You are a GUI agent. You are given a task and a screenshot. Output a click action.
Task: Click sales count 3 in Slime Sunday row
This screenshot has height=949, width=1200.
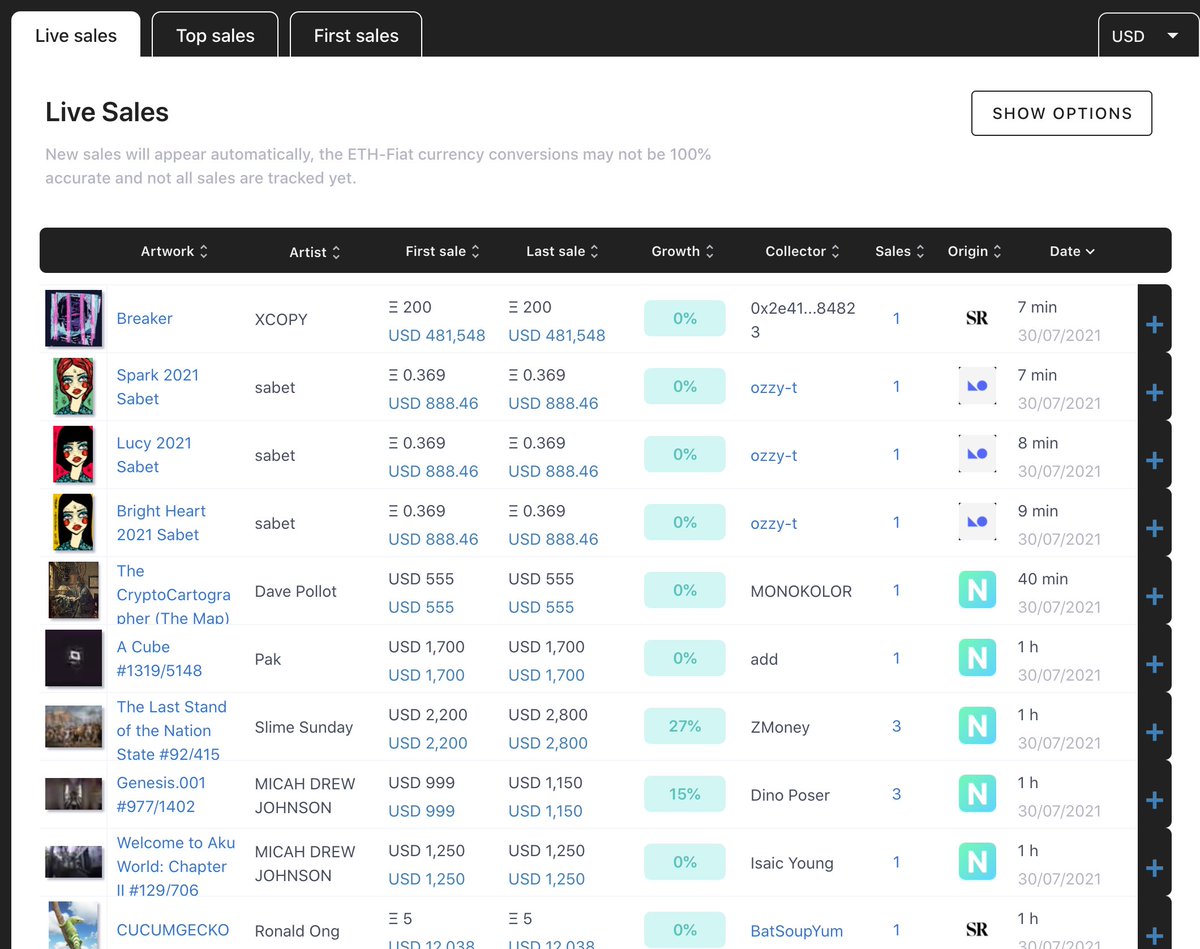point(896,726)
